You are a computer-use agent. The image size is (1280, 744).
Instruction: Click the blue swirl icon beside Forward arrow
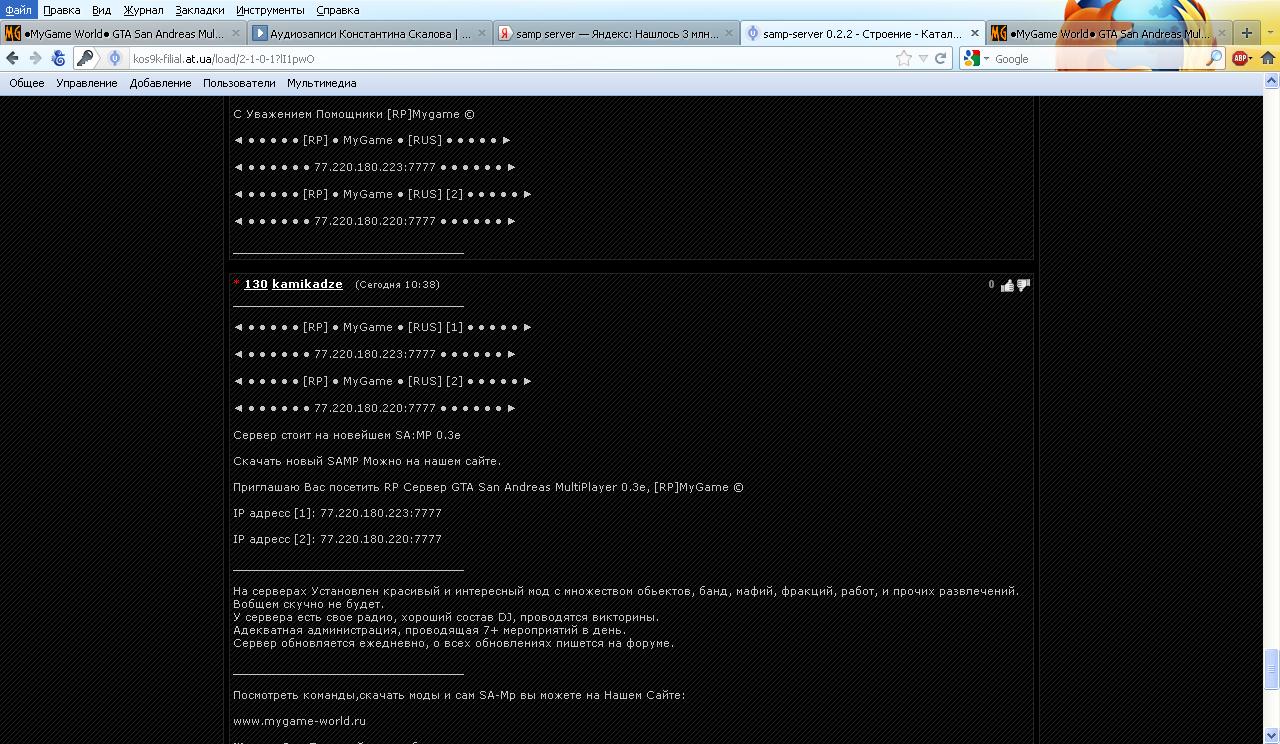pos(59,59)
